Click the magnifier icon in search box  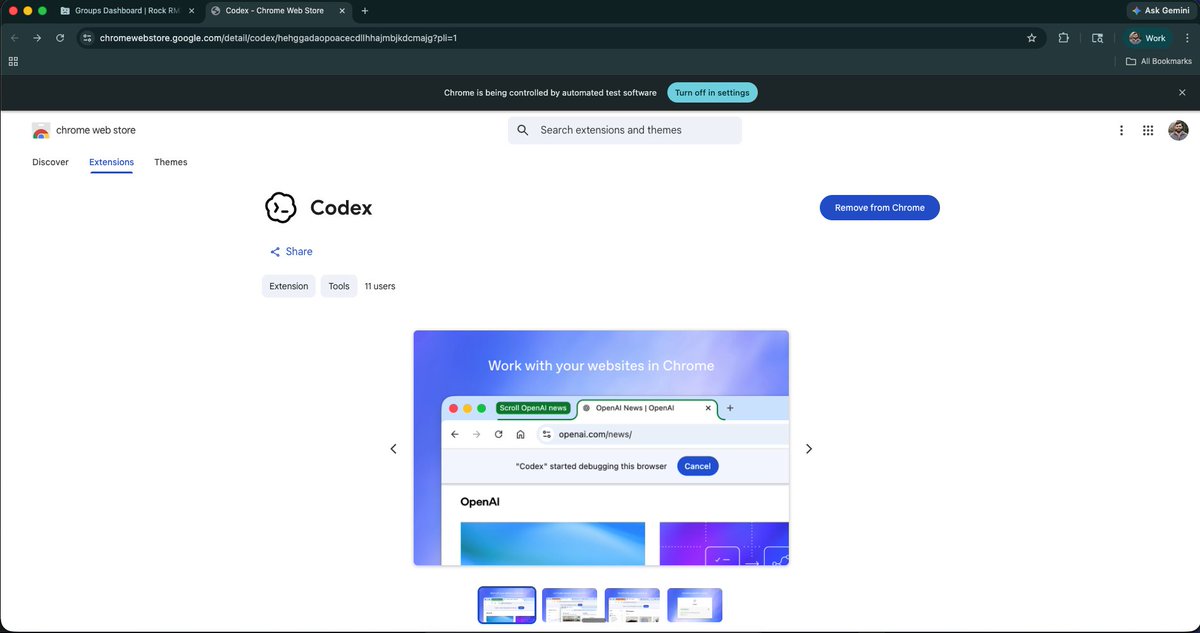(523, 130)
